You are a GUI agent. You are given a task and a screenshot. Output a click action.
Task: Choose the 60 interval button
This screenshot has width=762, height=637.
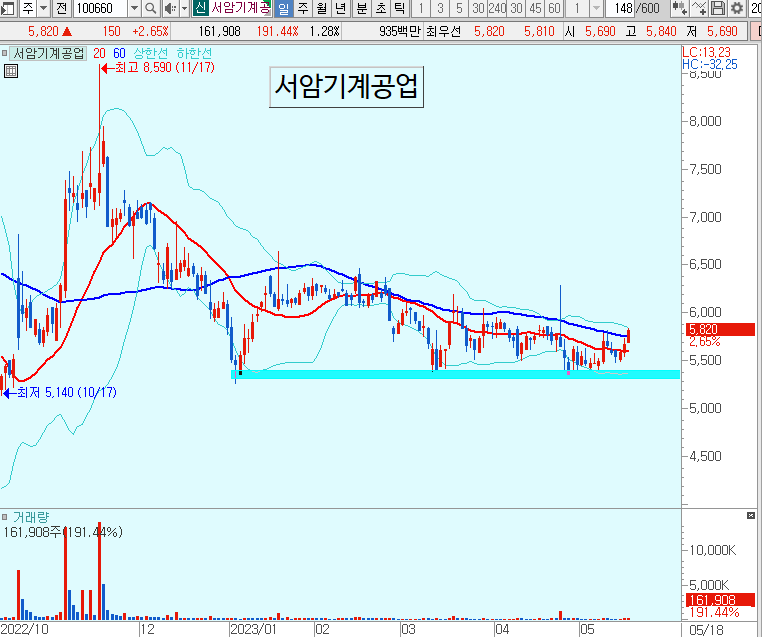click(554, 8)
